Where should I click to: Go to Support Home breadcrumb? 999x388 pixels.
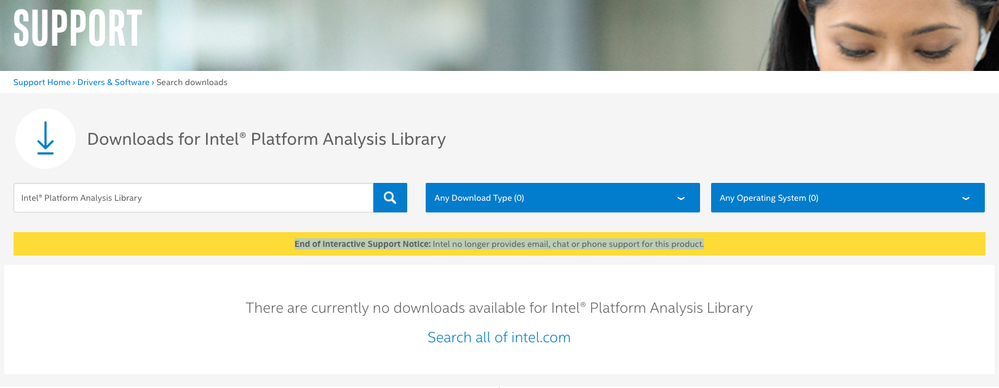42,82
